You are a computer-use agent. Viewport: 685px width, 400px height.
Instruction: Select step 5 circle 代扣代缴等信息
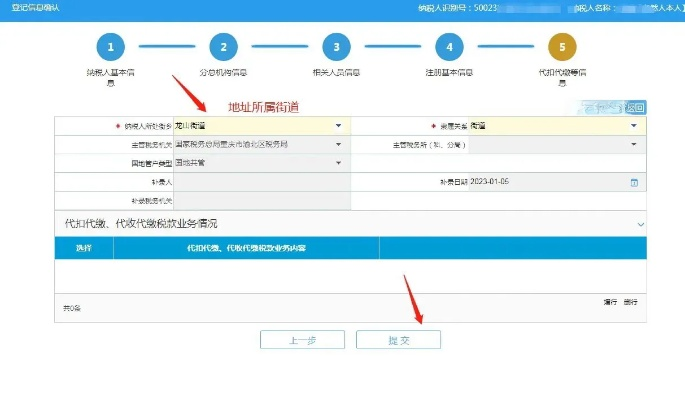click(562, 47)
